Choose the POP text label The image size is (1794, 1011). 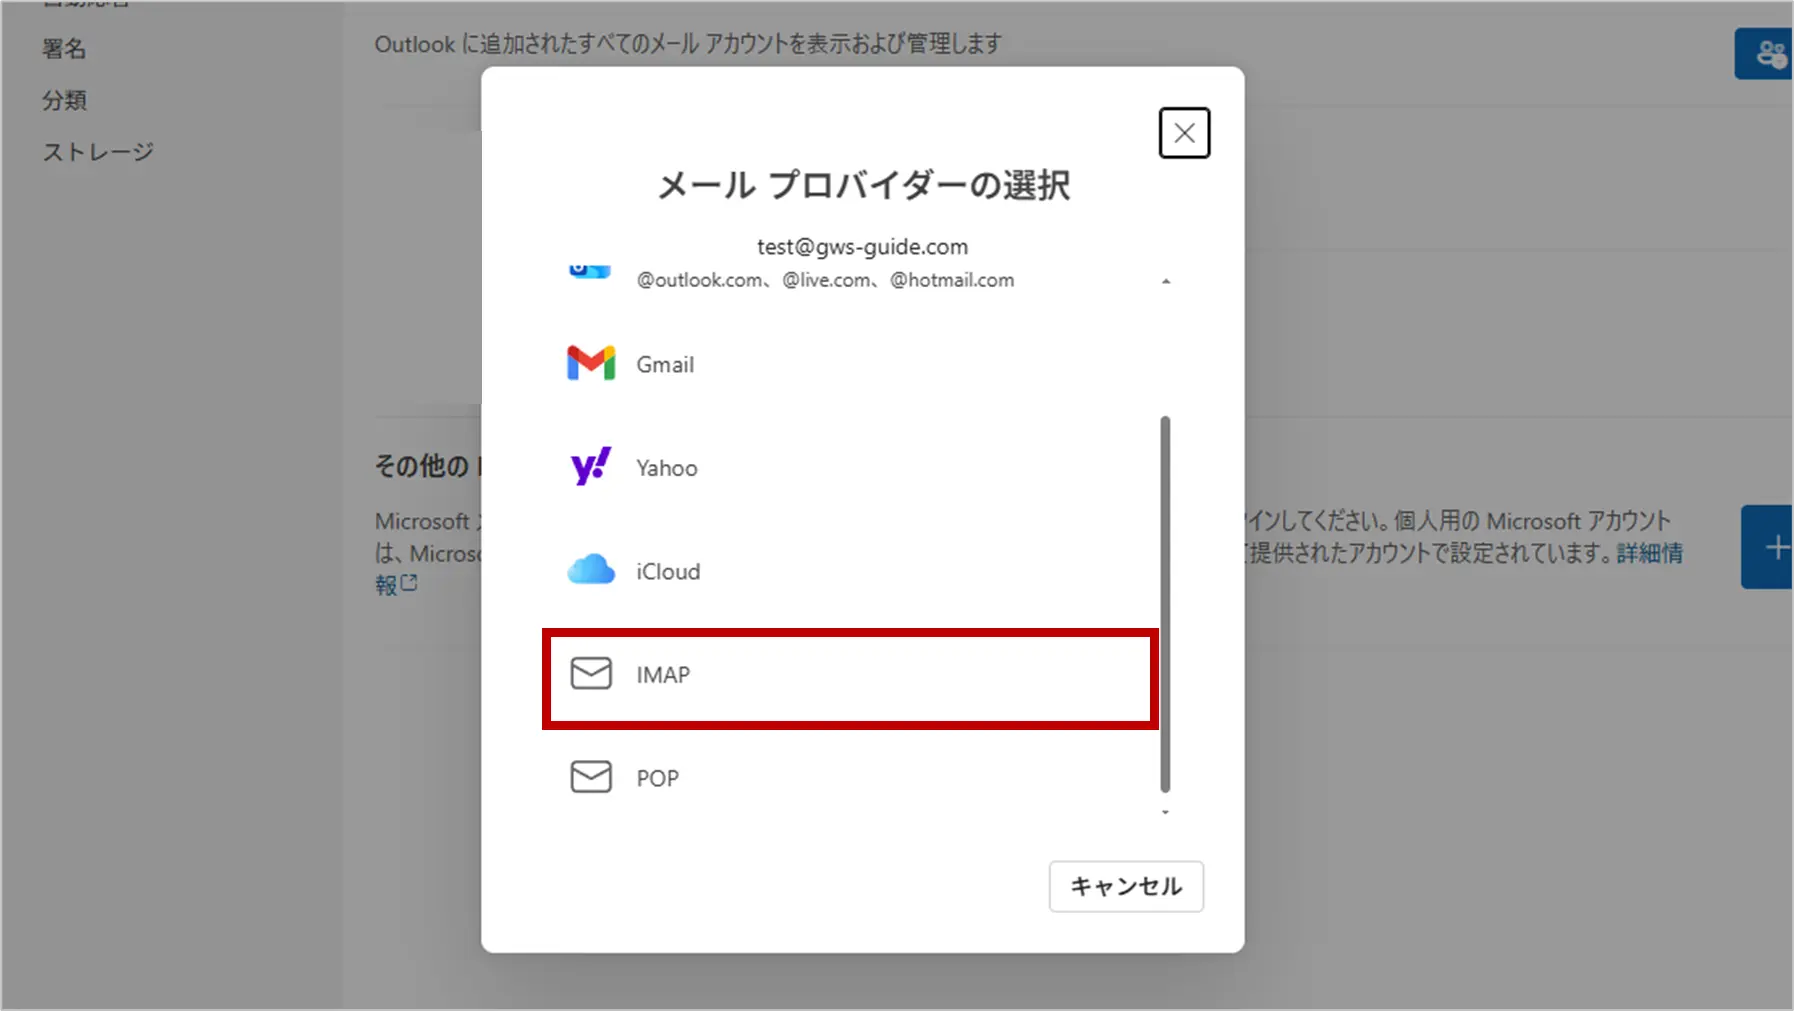coord(657,778)
